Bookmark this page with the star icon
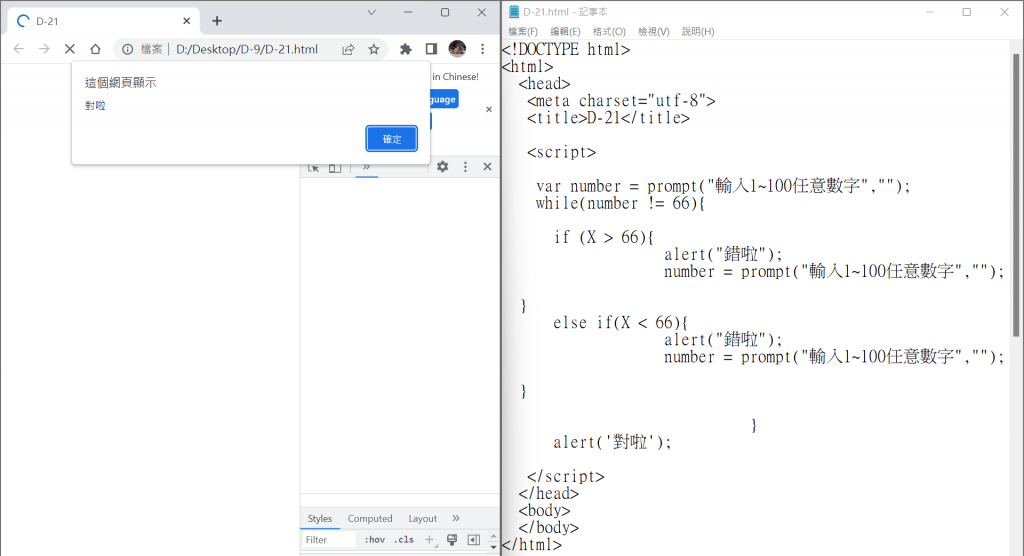1024x556 pixels. (x=374, y=49)
